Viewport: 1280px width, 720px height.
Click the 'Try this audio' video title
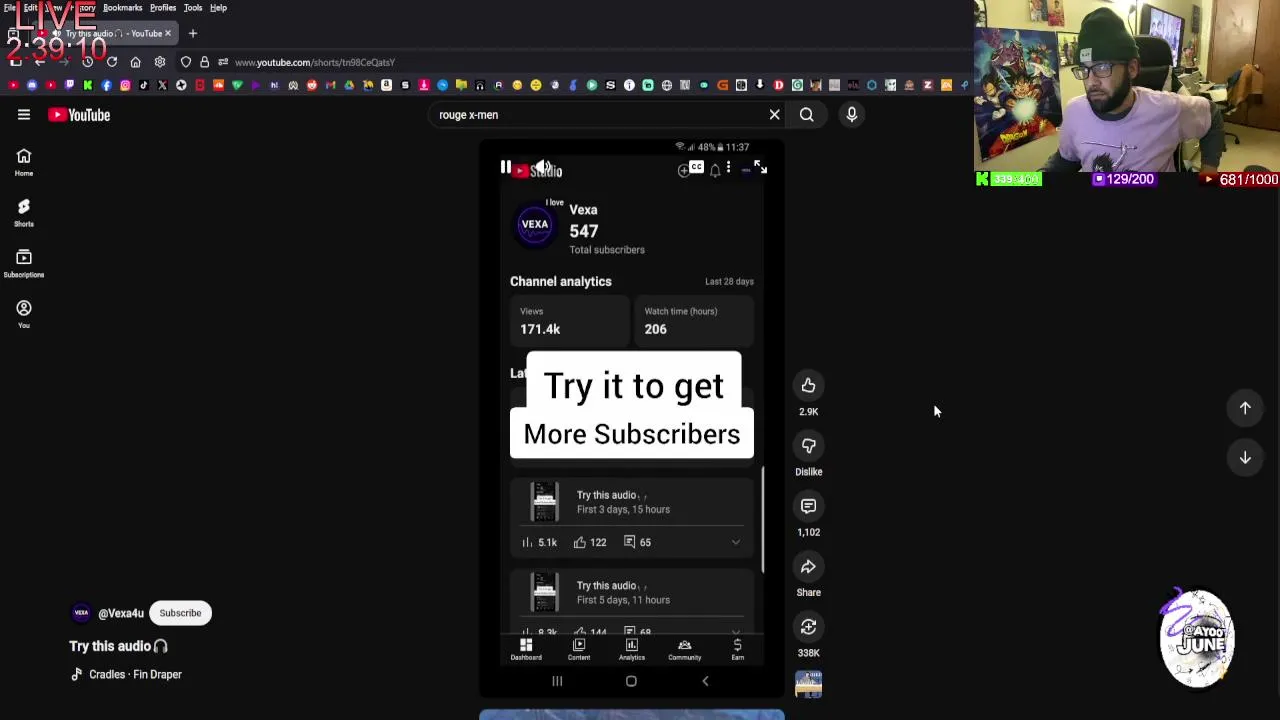point(118,646)
